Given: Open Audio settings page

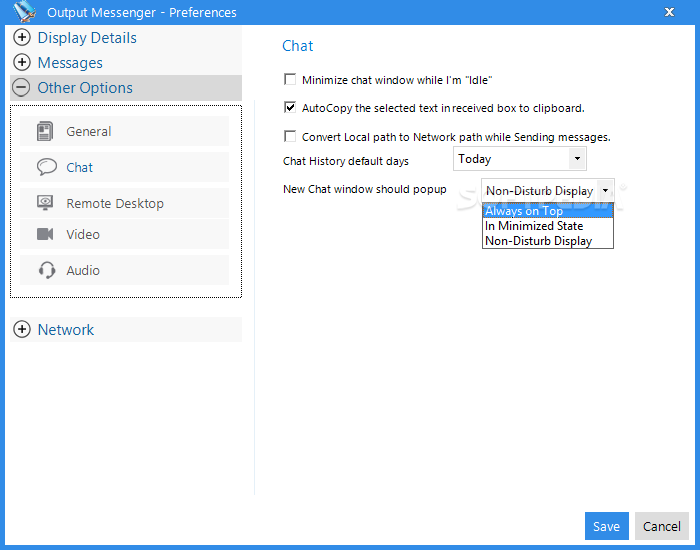Looking at the screenshot, I should point(125,270).
